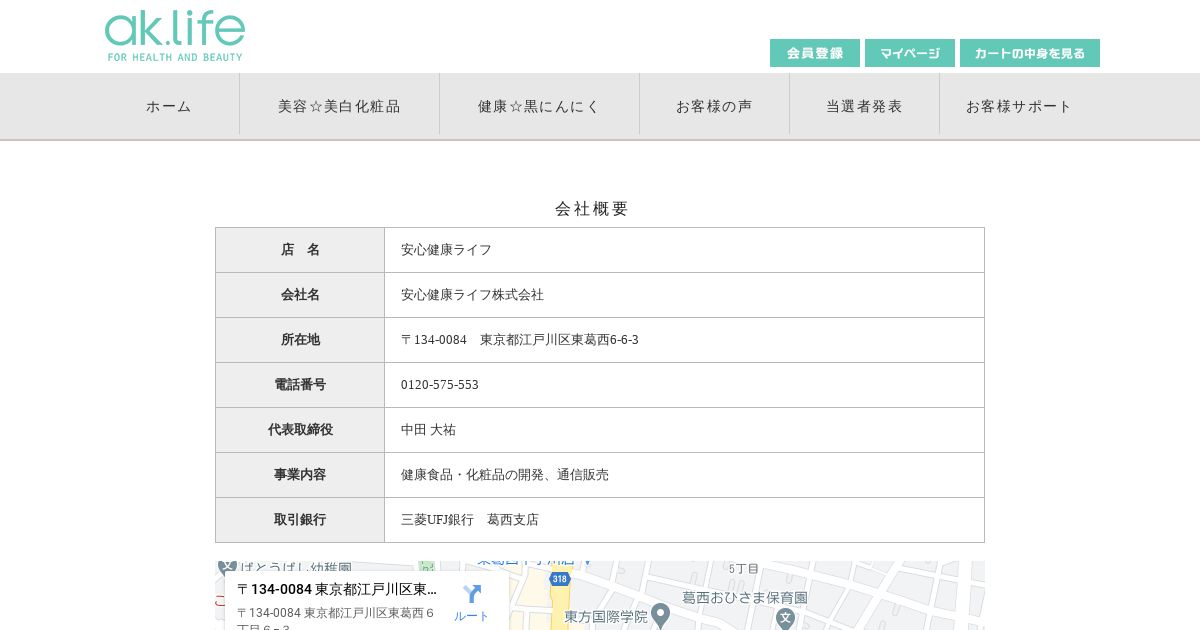Open the ホーム menu item
The width and height of the screenshot is (1200, 630).
(169, 106)
